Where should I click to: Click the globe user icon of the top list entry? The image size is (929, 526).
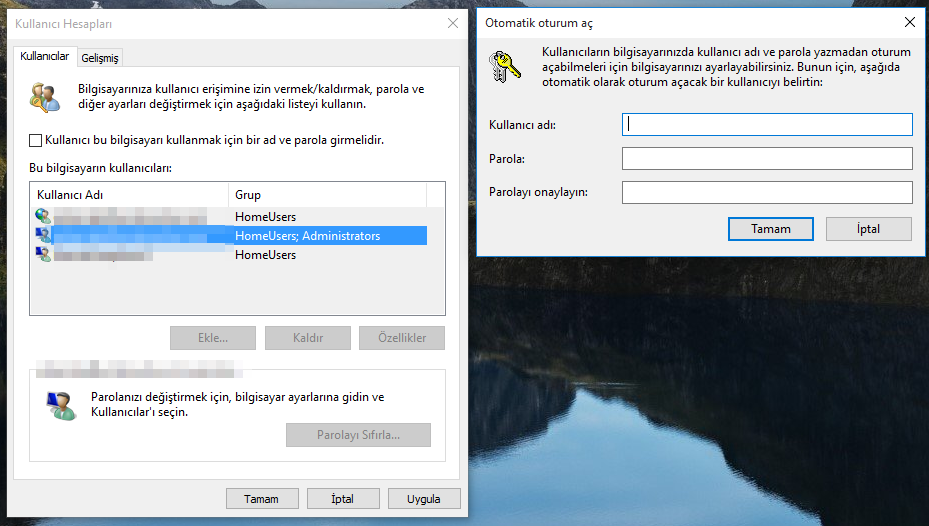pyautogui.click(x=43, y=216)
